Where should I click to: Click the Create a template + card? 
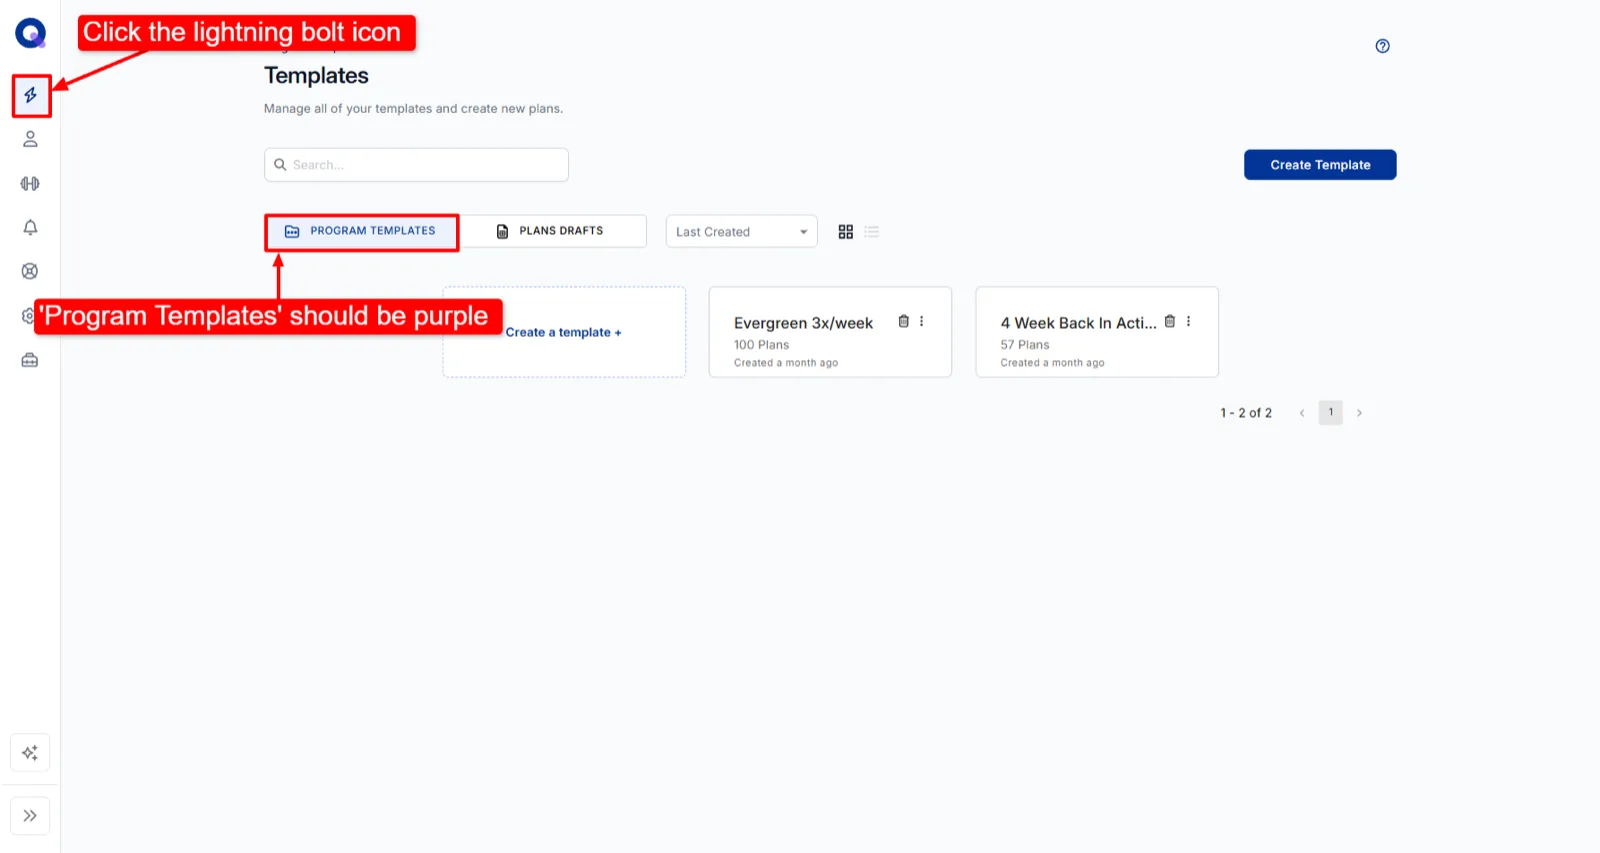[x=564, y=332]
